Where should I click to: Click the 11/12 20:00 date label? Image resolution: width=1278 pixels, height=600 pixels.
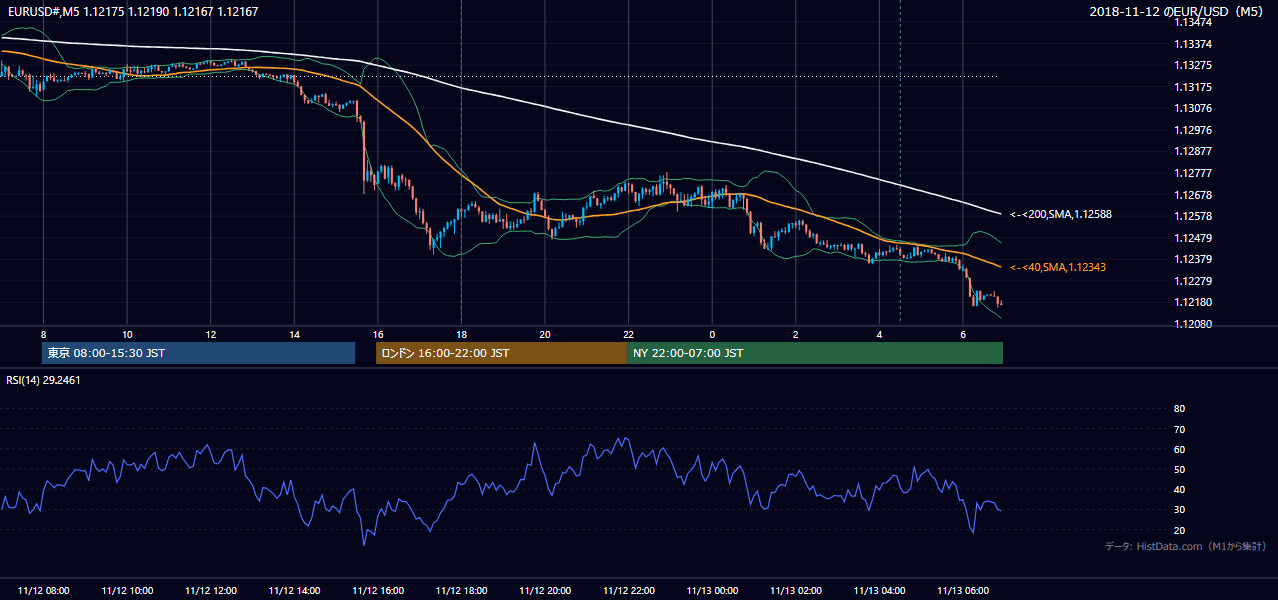click(x=545, y=591)
